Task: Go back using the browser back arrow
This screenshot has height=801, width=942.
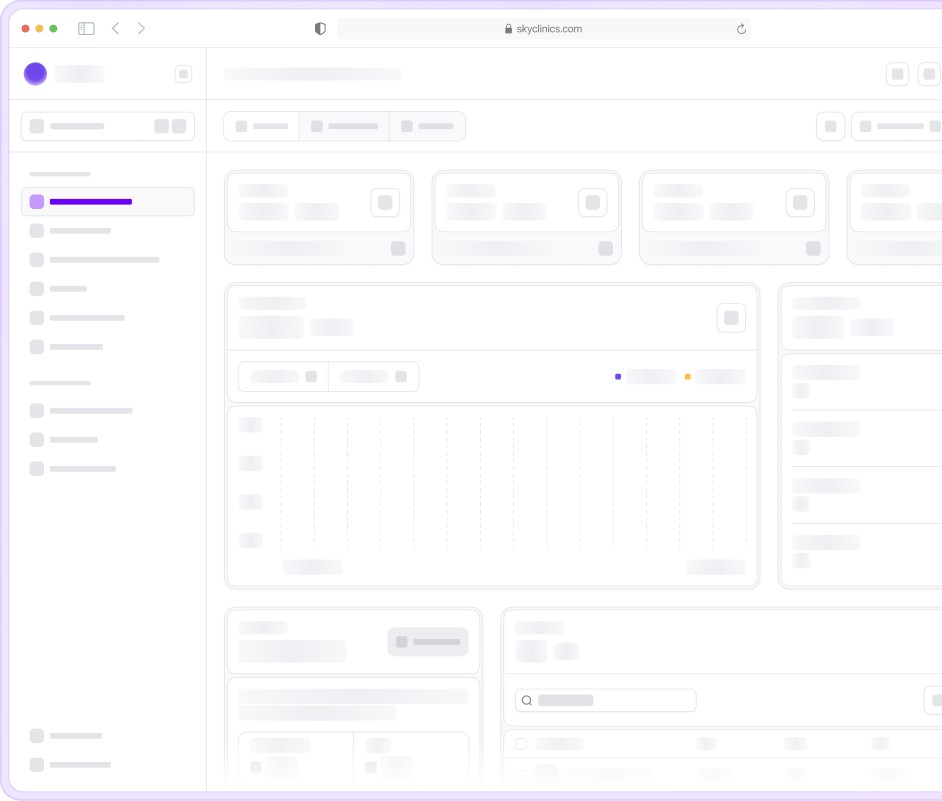Action: coord(116,29)
